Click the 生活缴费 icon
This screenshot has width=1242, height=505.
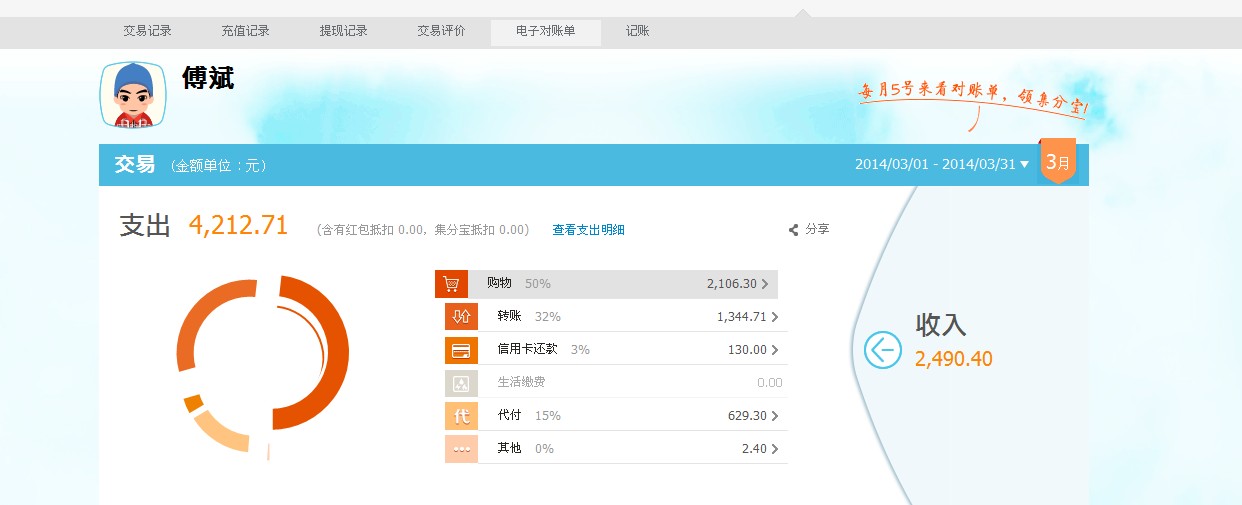461,383
